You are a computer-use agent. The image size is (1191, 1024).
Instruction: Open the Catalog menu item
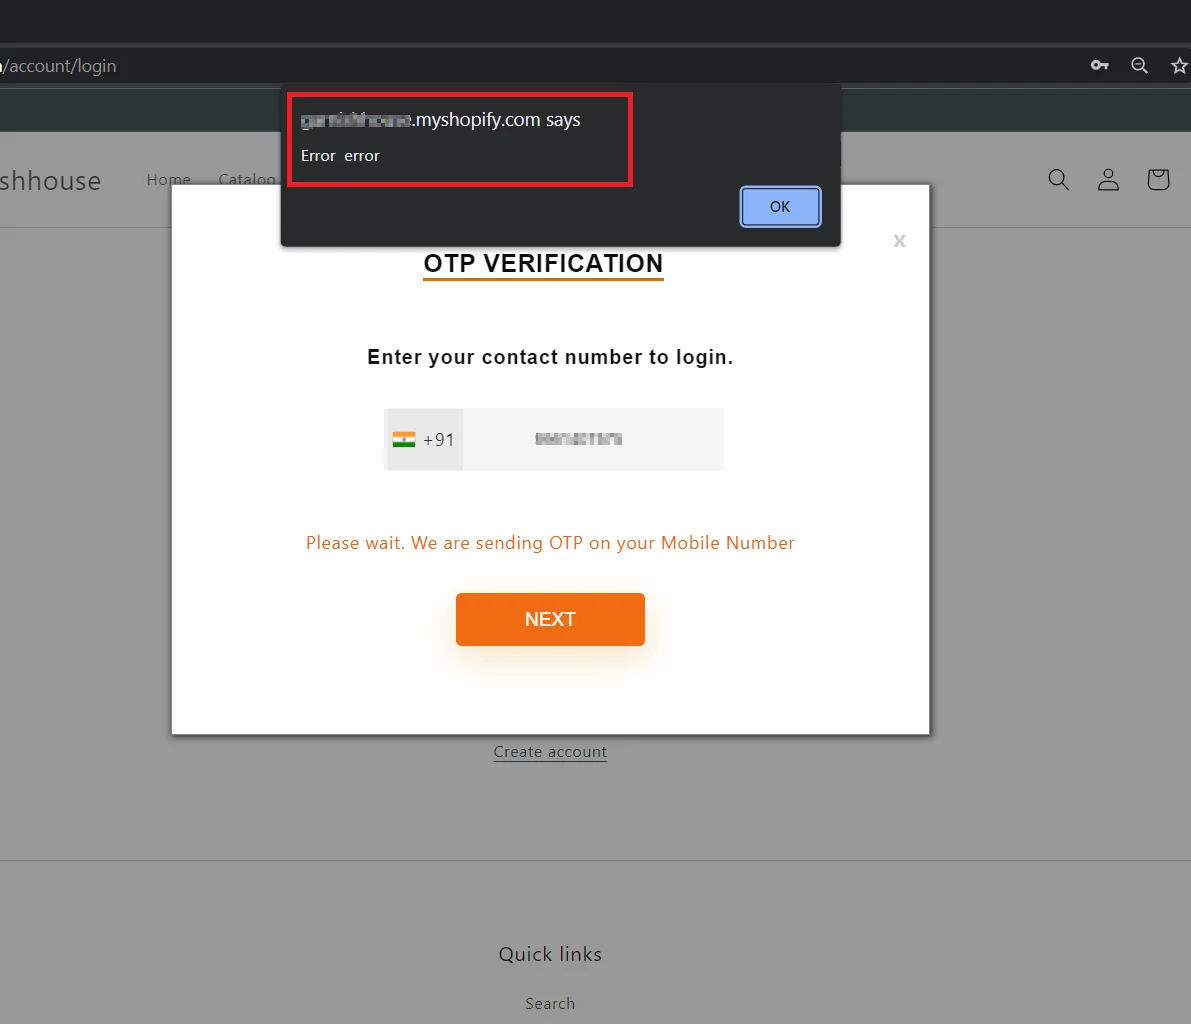tap(247, 180)
